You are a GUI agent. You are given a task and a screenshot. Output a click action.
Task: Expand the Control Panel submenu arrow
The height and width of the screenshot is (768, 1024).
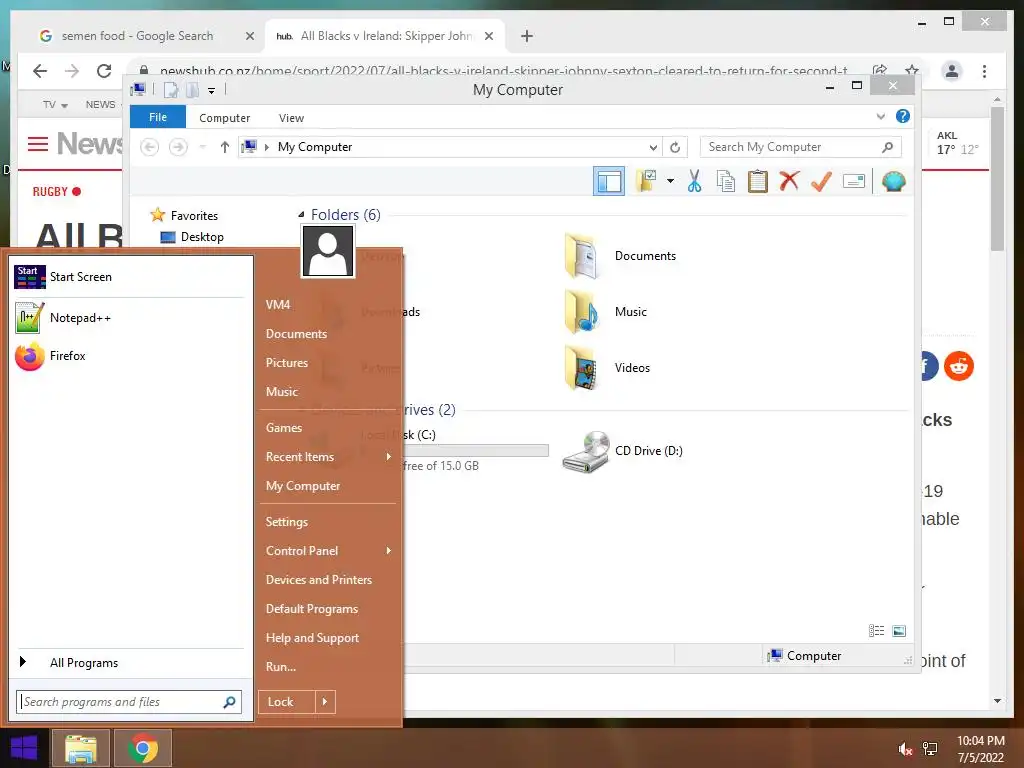click(x=389, y=551)
